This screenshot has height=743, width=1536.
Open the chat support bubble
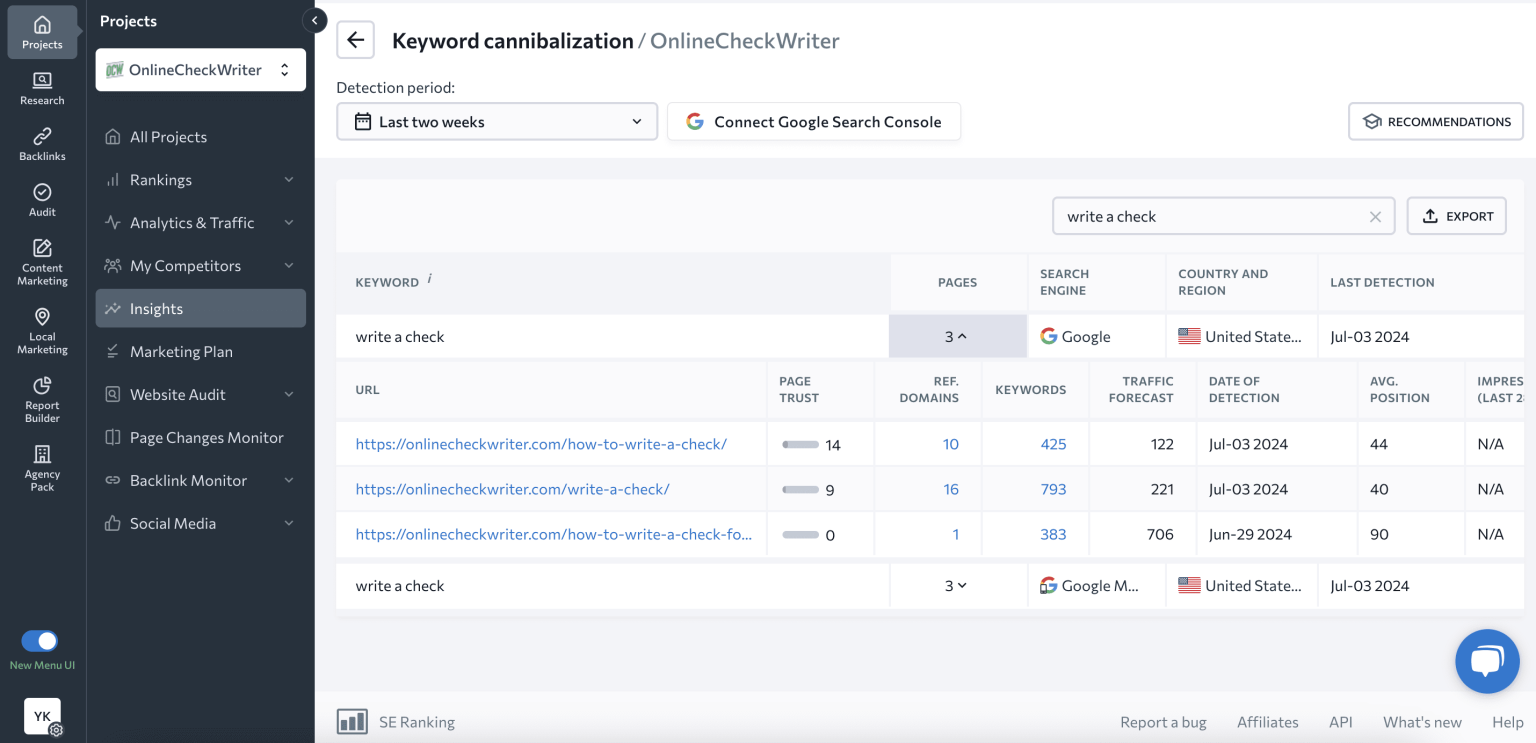[1487, 661]
